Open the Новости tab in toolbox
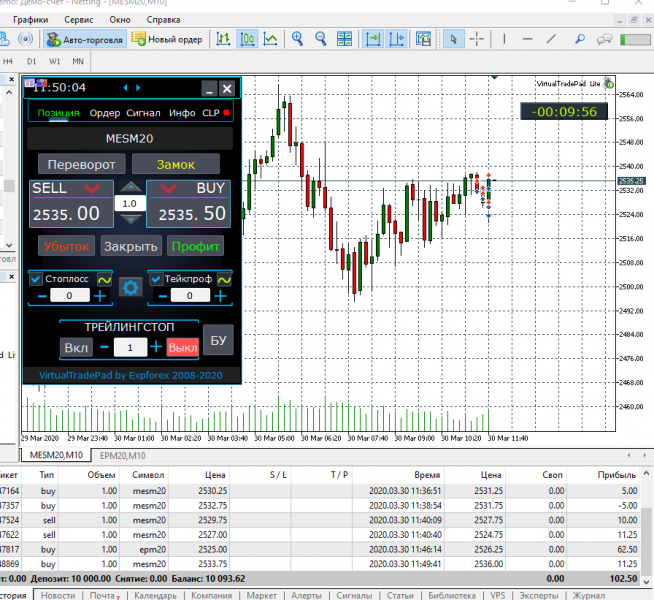654x600 pixels. tap(58, 595)
